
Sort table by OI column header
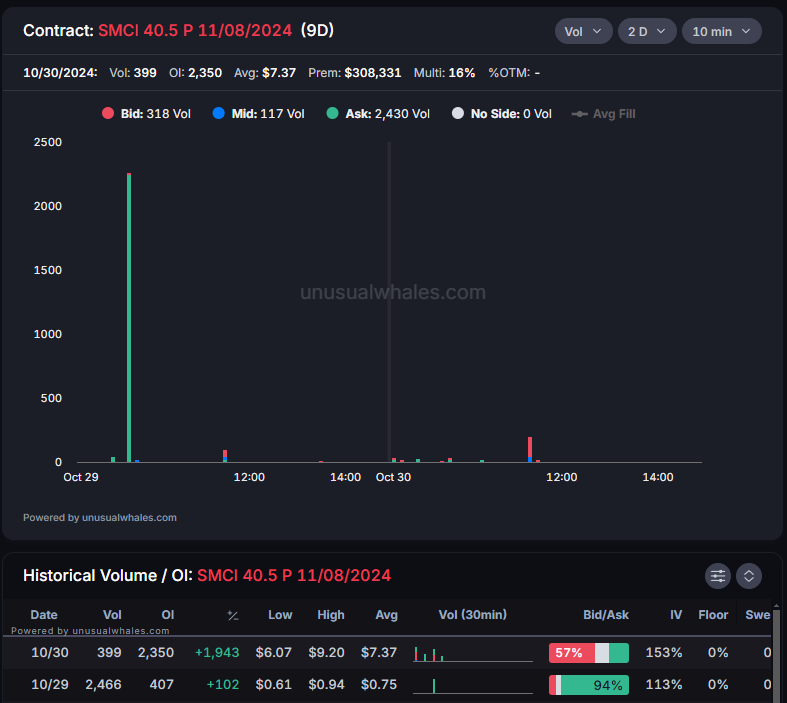(x=168, y=615)
